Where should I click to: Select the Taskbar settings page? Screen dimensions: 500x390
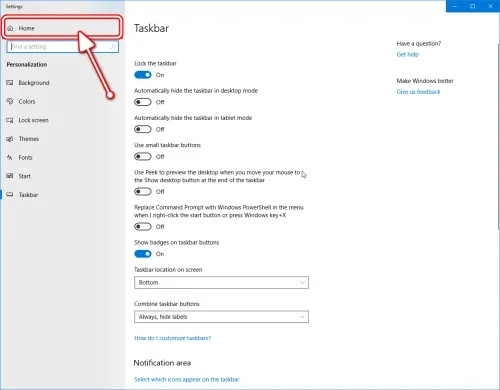pos(62,195)
